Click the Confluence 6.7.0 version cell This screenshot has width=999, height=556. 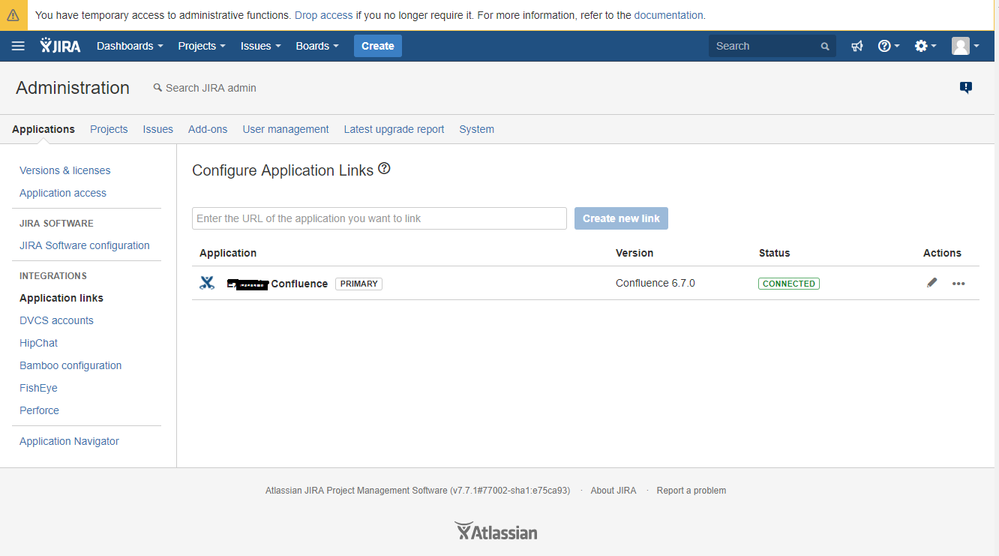click(655, 283)
